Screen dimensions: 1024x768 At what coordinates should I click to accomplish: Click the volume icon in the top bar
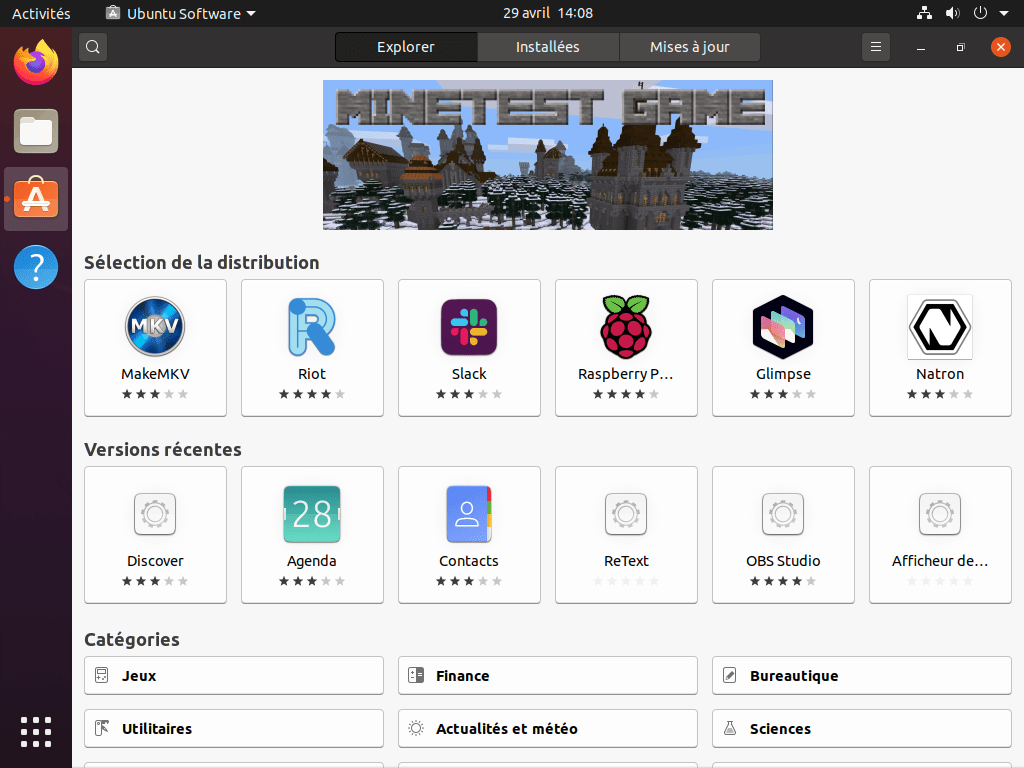click(x=953, y=13)
